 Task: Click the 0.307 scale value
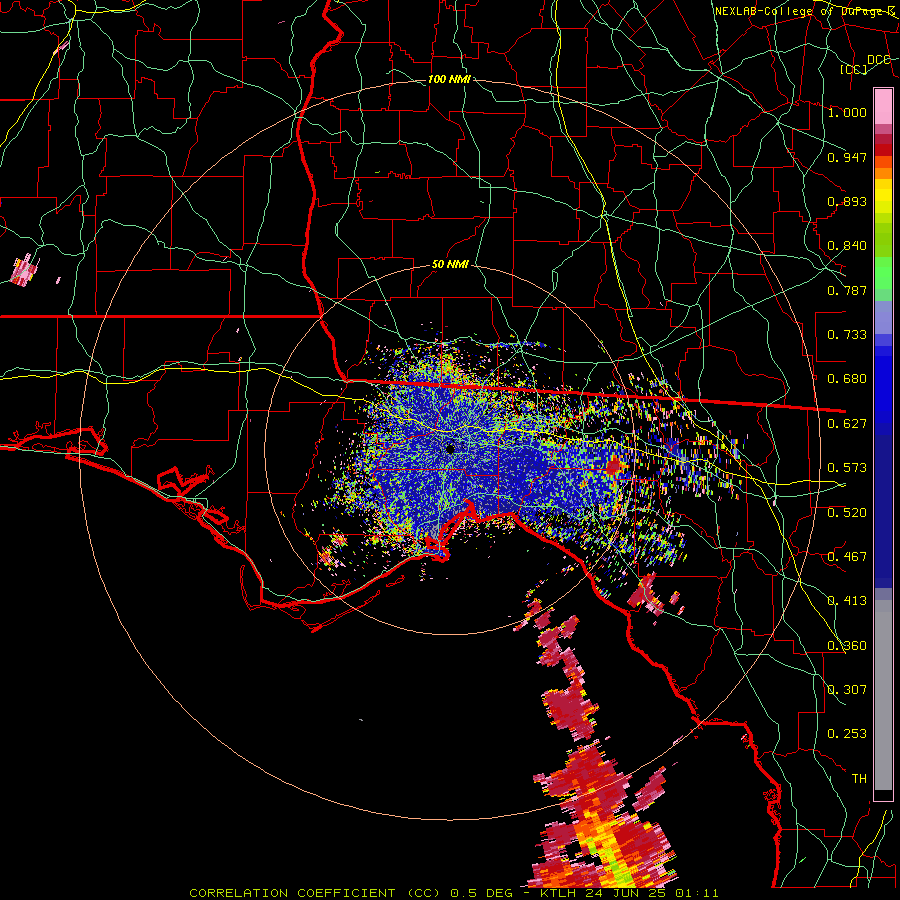[847, 690]
